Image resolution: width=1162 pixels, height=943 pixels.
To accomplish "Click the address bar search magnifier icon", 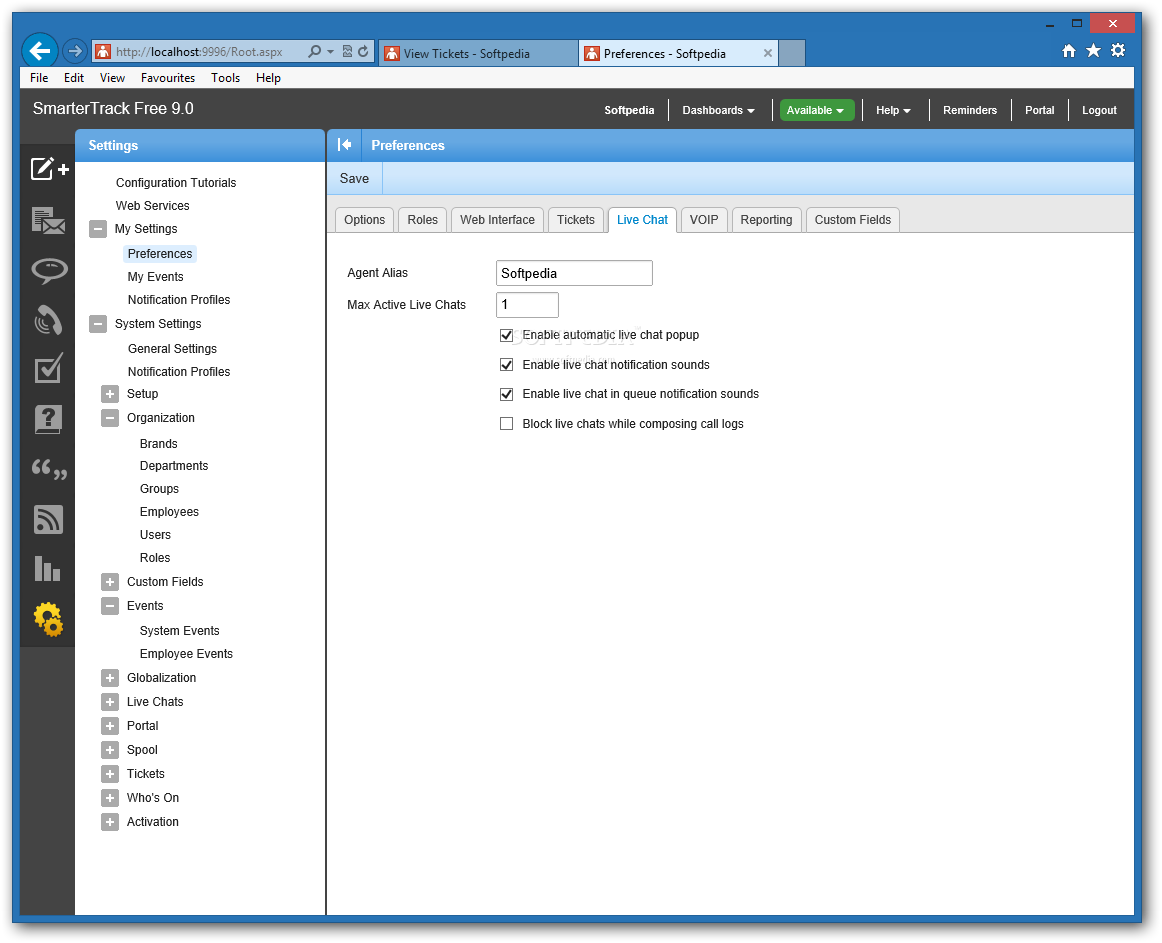I will [x=315, y=51].
